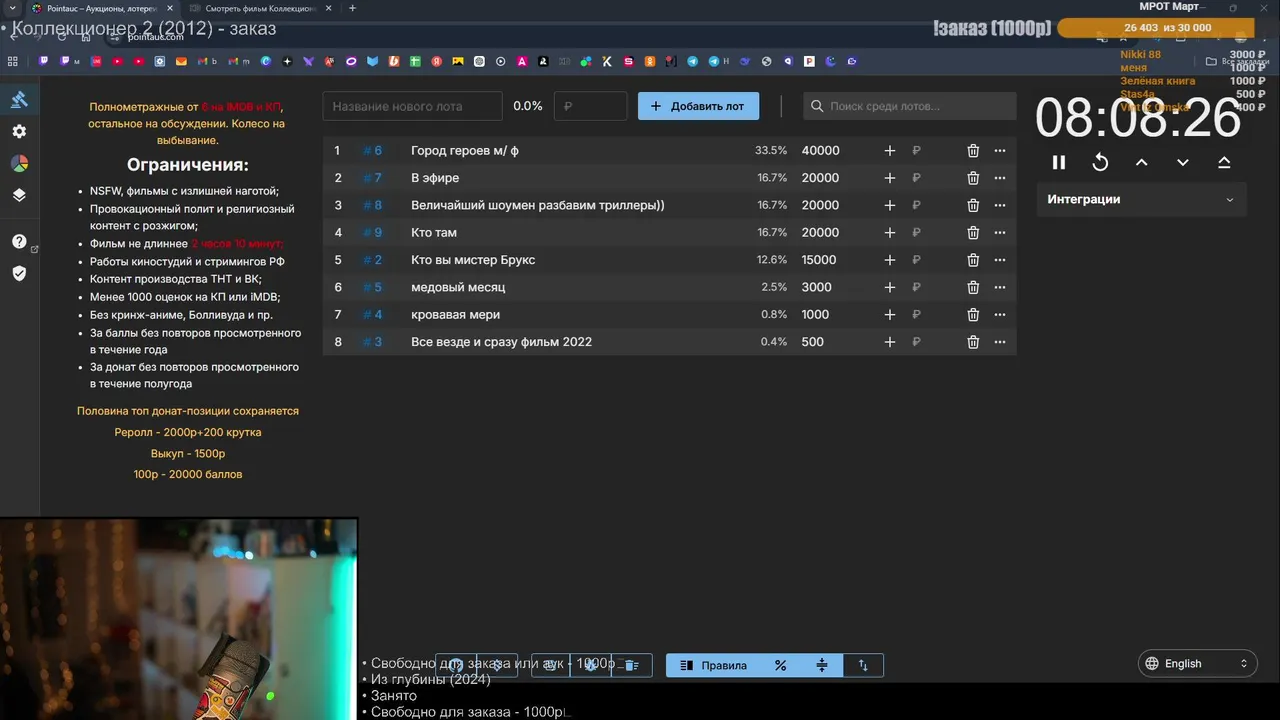This screenshot has width=1280, height=720.
Task: Reset the timer with circular arrow
Action: coord(1100,162)
